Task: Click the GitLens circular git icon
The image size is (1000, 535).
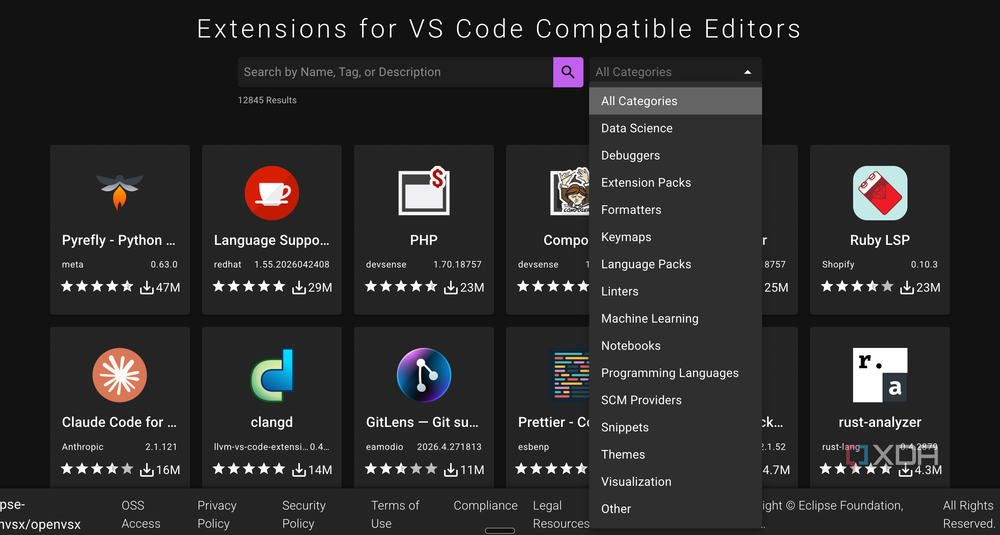Action: pos(424,375)
